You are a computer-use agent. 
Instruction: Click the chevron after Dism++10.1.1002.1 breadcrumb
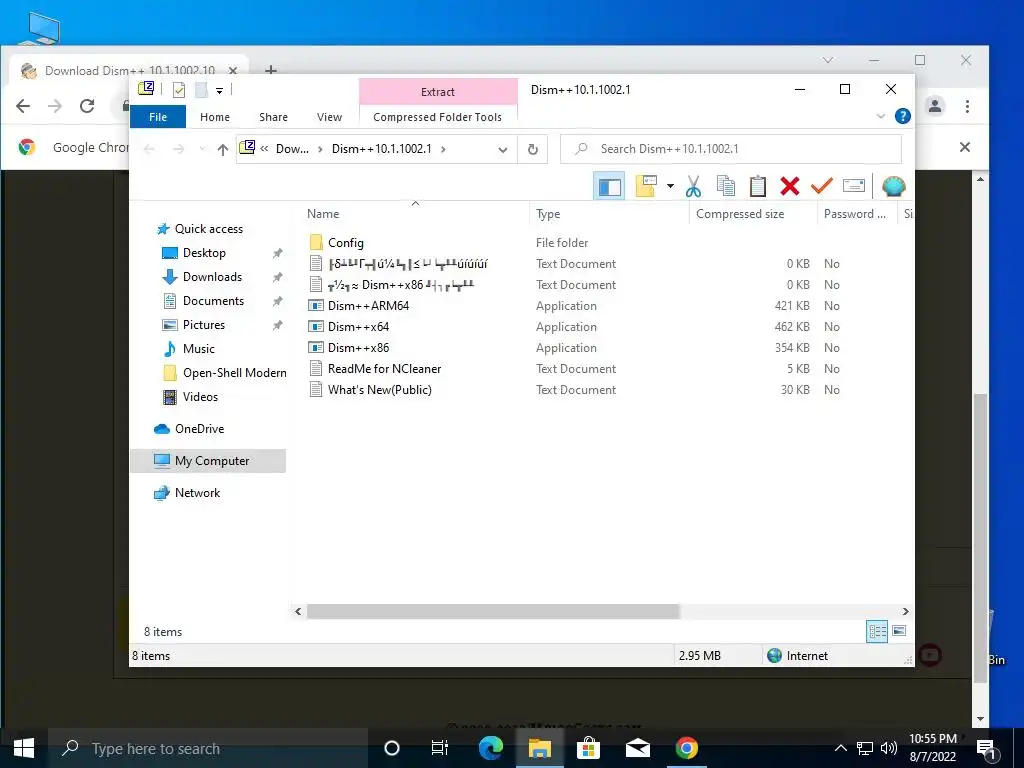443,149
